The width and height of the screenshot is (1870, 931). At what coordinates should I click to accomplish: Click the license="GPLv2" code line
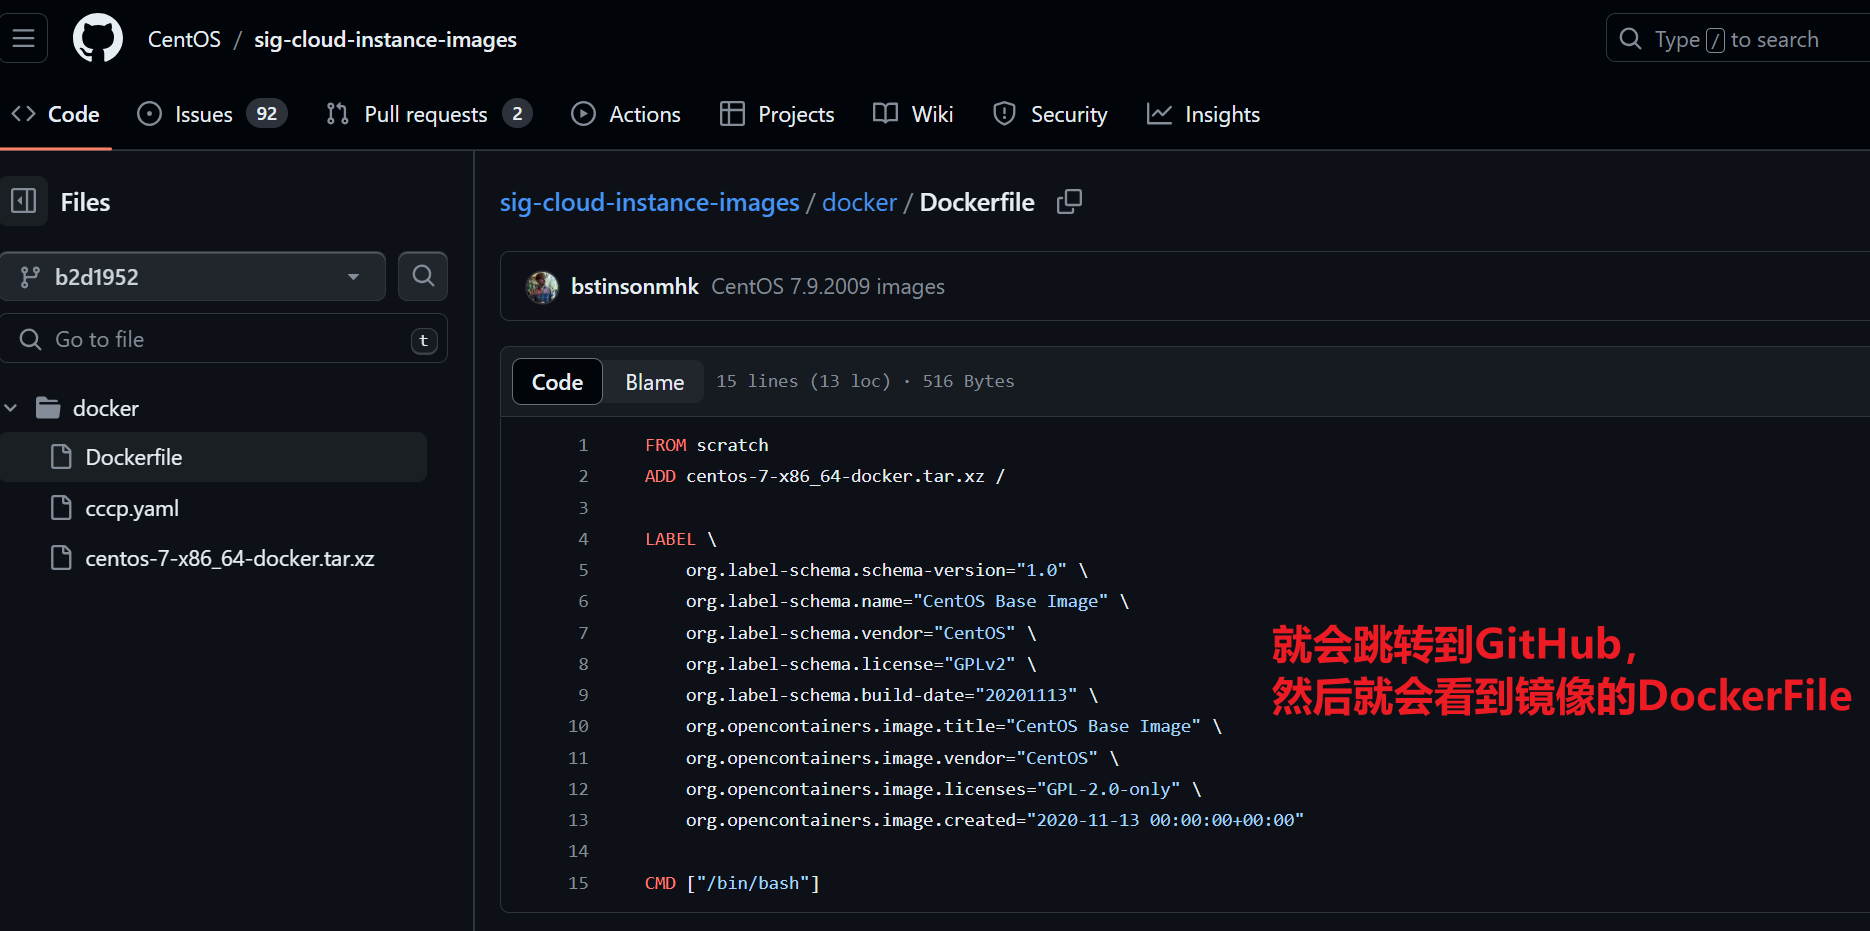(861, 664)
